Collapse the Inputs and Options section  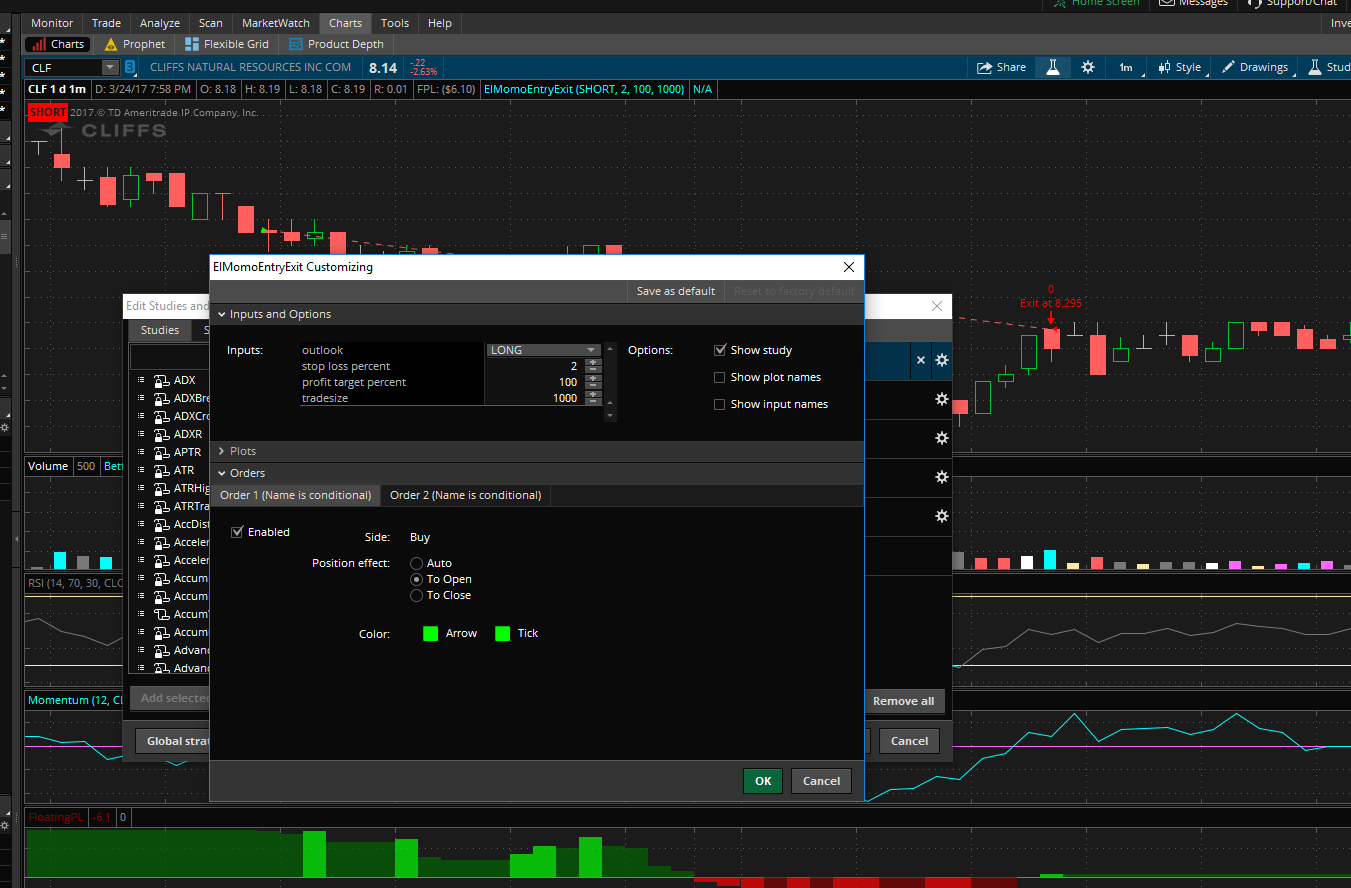tap(222, 314)
